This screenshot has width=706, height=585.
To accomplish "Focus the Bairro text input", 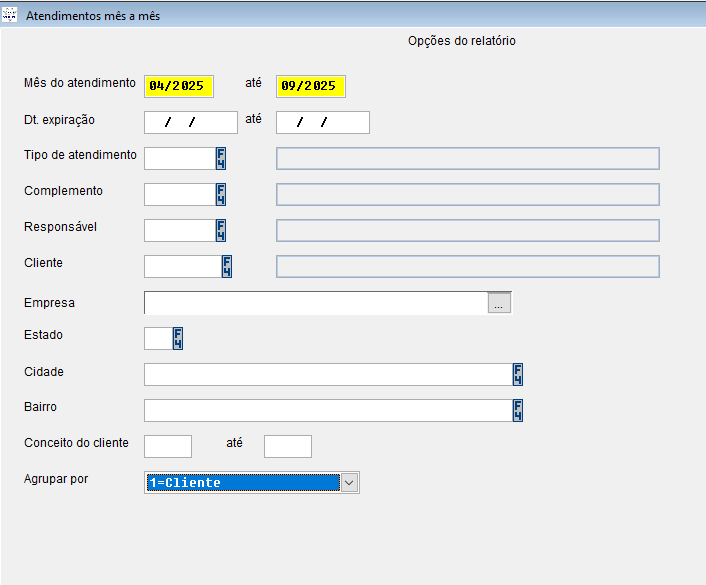I will (327, 410).
